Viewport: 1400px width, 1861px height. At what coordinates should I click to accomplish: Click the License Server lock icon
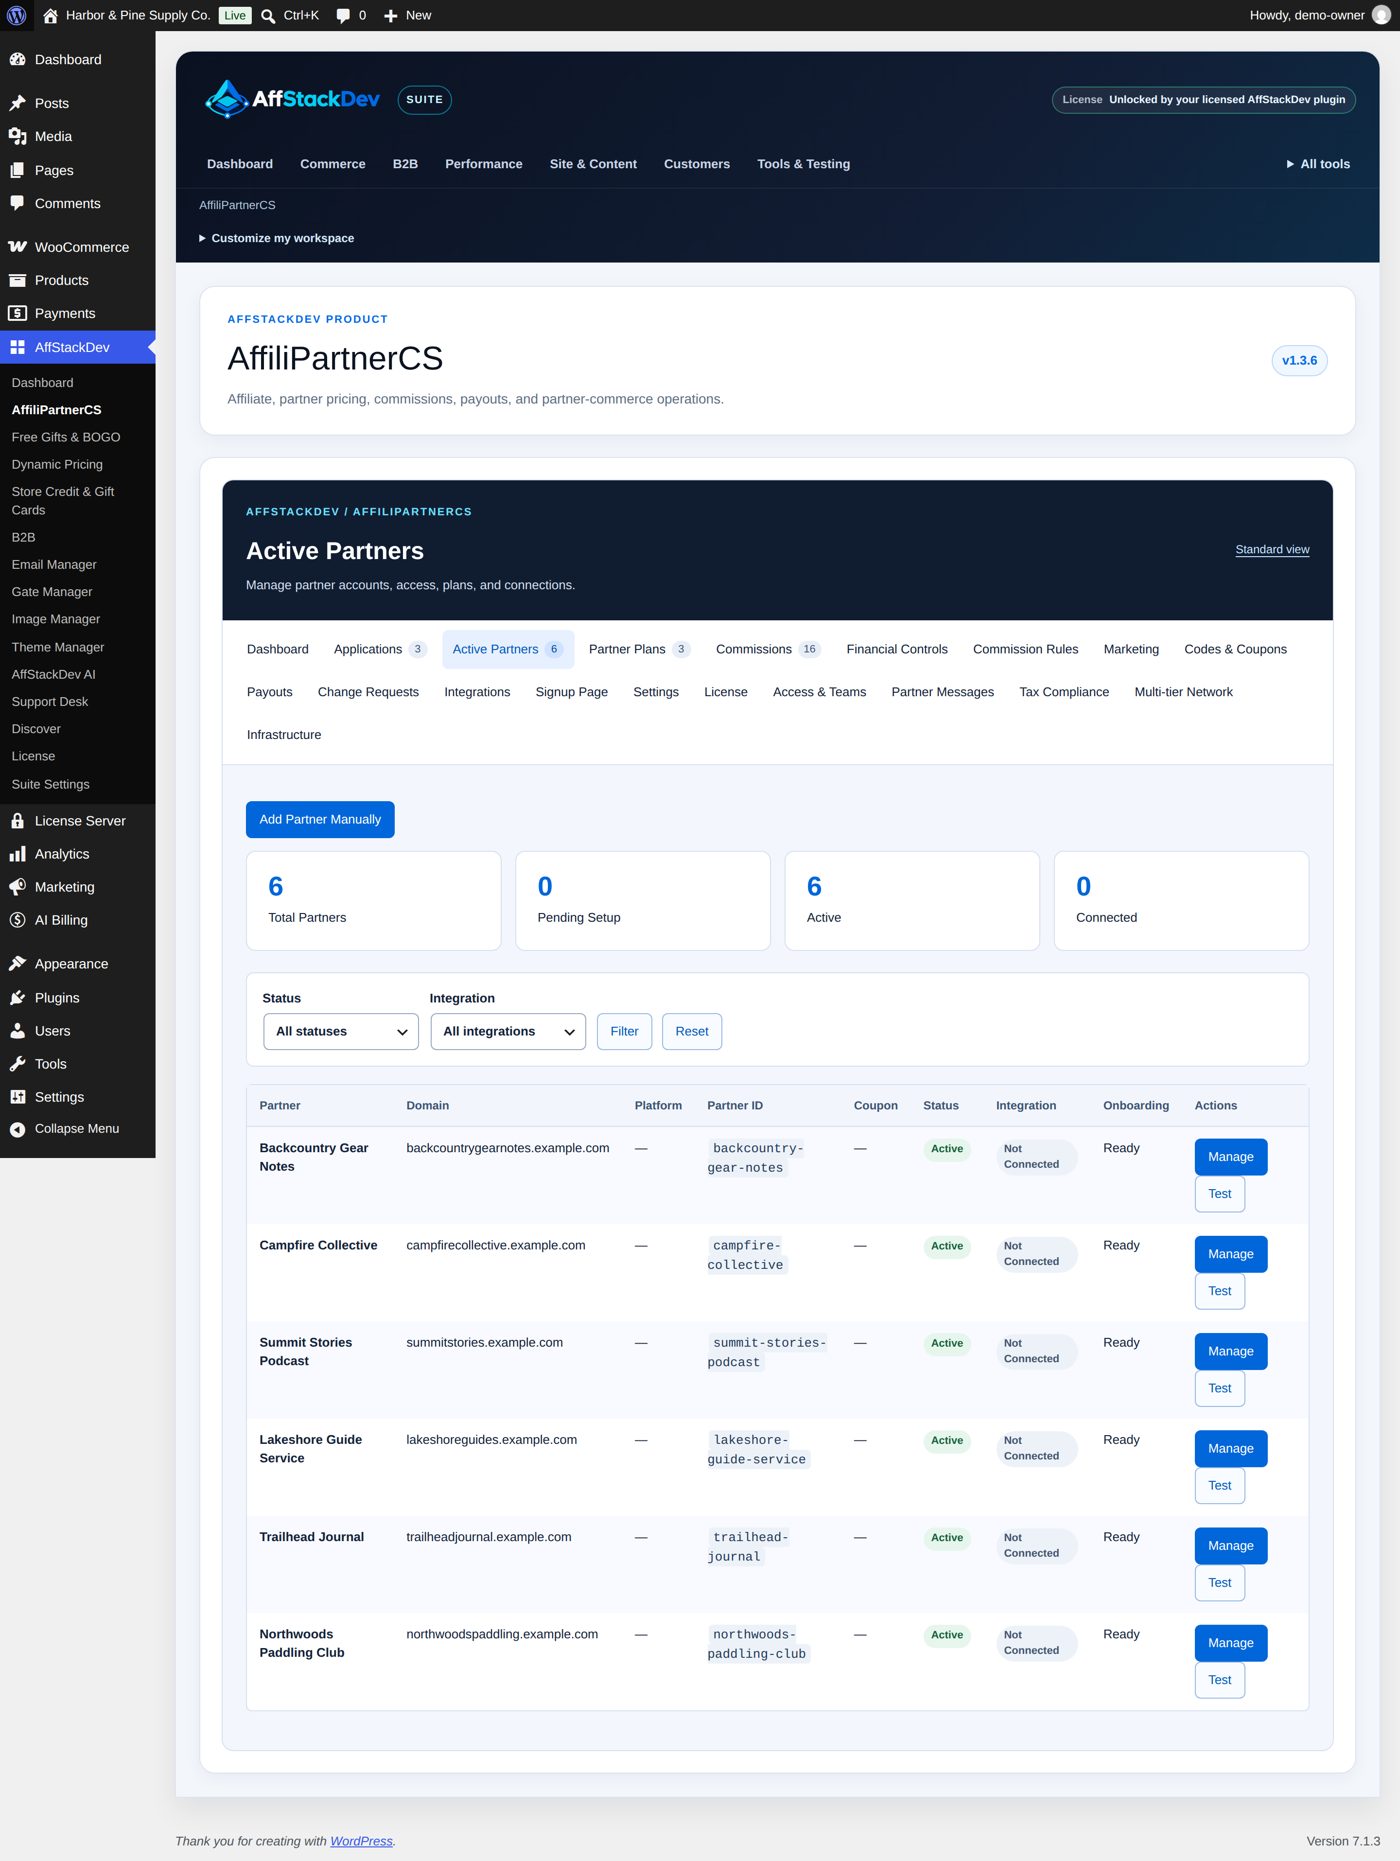click(x=17, y=821)
